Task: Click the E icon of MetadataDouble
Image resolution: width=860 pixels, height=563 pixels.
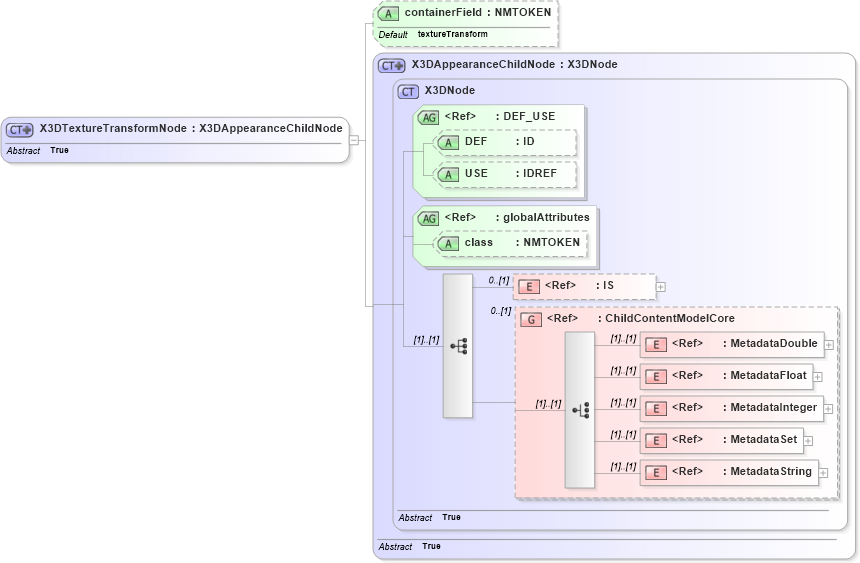Action: pyautogui.click(x=656, y=345)
